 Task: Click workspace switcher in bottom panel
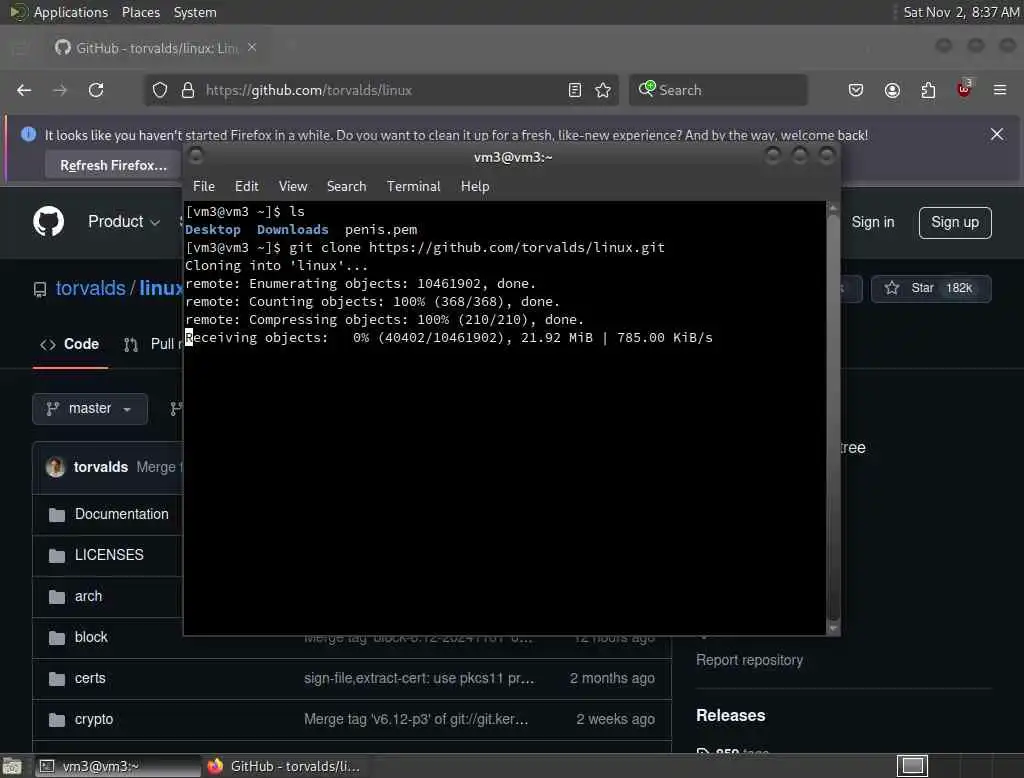(x=912, y=766)
